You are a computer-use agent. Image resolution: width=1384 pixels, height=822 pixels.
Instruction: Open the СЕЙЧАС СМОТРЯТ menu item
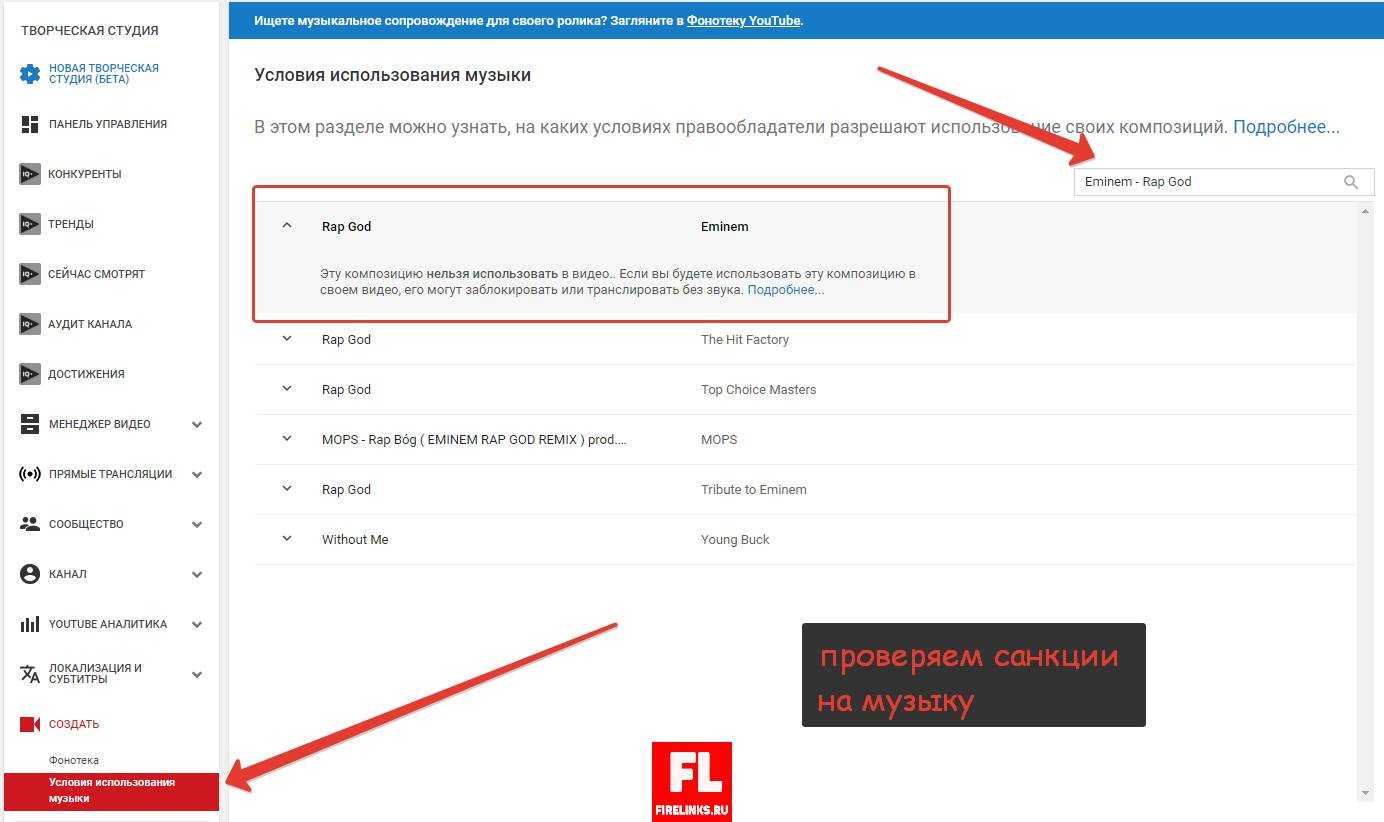pos(97,274)
